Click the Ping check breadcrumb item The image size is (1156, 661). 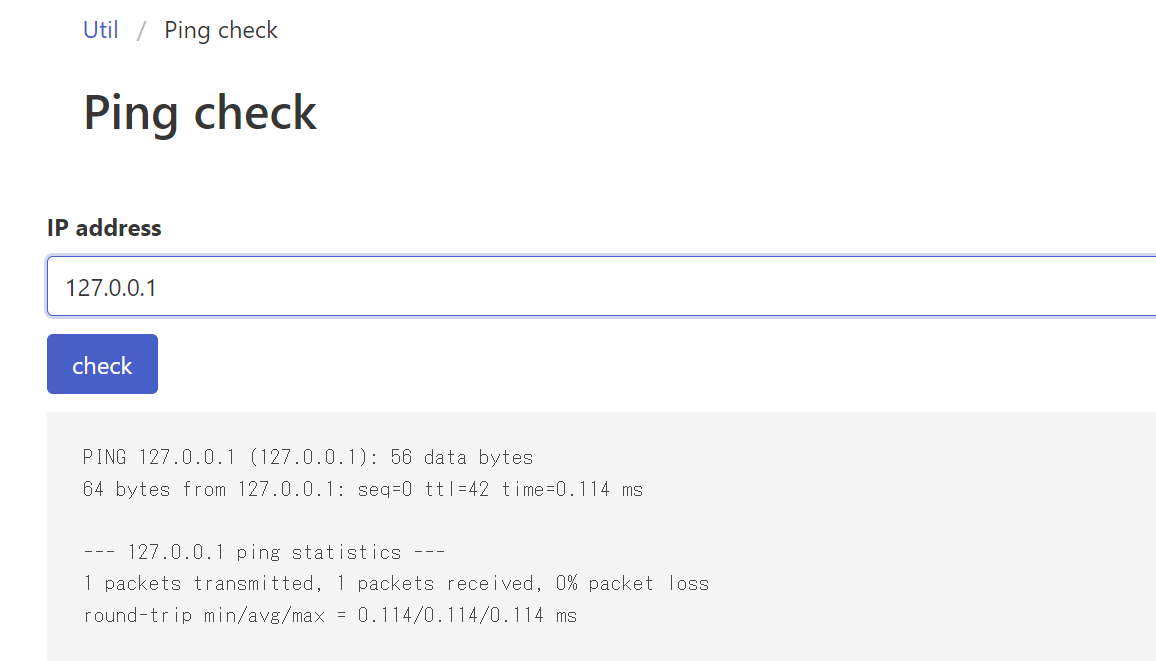pyautogui.click(x=220, y=30)
